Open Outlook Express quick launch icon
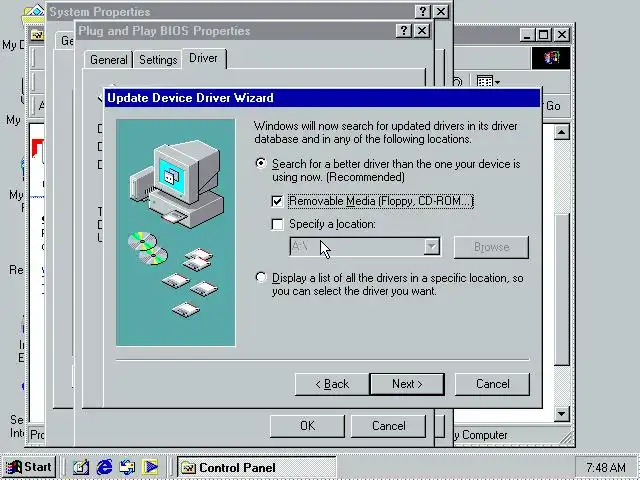The width and height of the screenshot is (640, 480). pyautogui.click(x=127, y=467)
